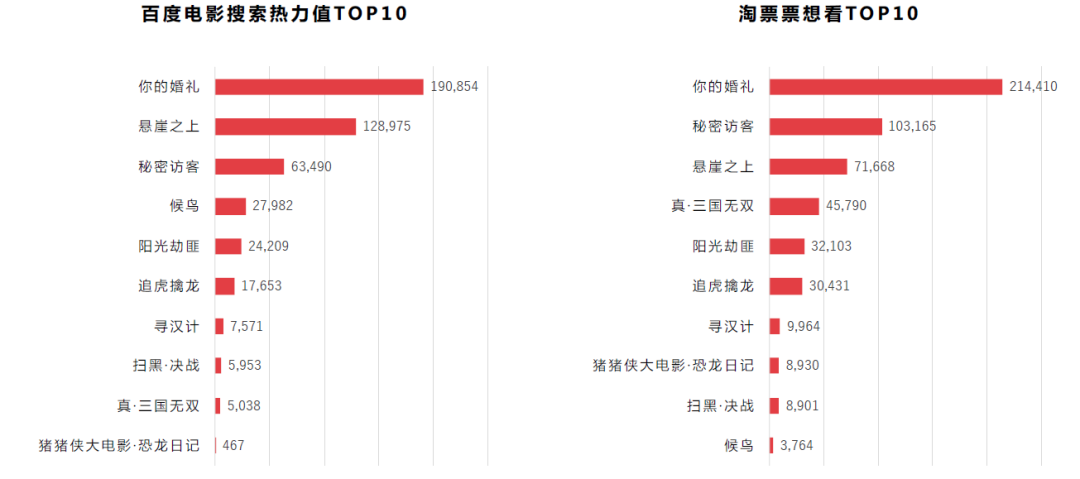Select the 悬崖之上 bar with value 128,975
This screenshot has height=479, width=1080.
285,127
